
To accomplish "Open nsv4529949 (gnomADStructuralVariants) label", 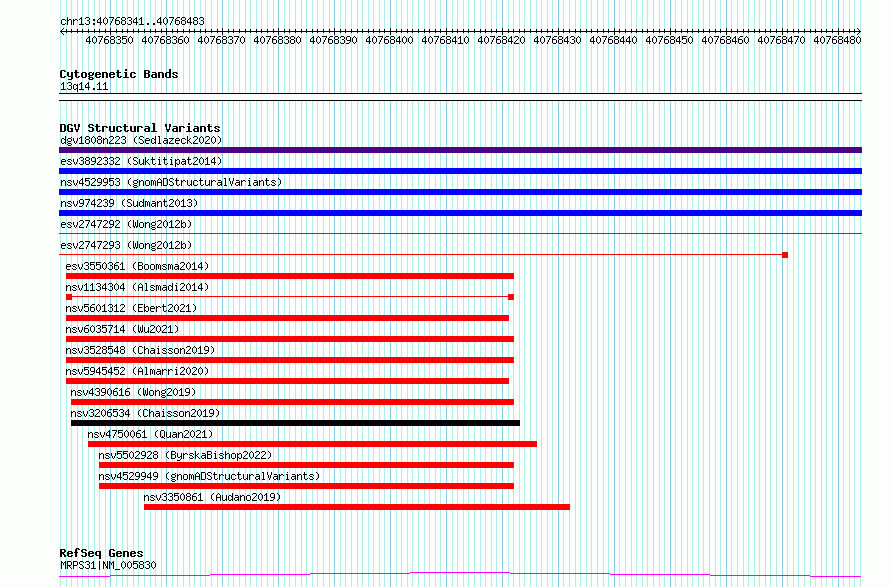I will (x=209, y=476).
